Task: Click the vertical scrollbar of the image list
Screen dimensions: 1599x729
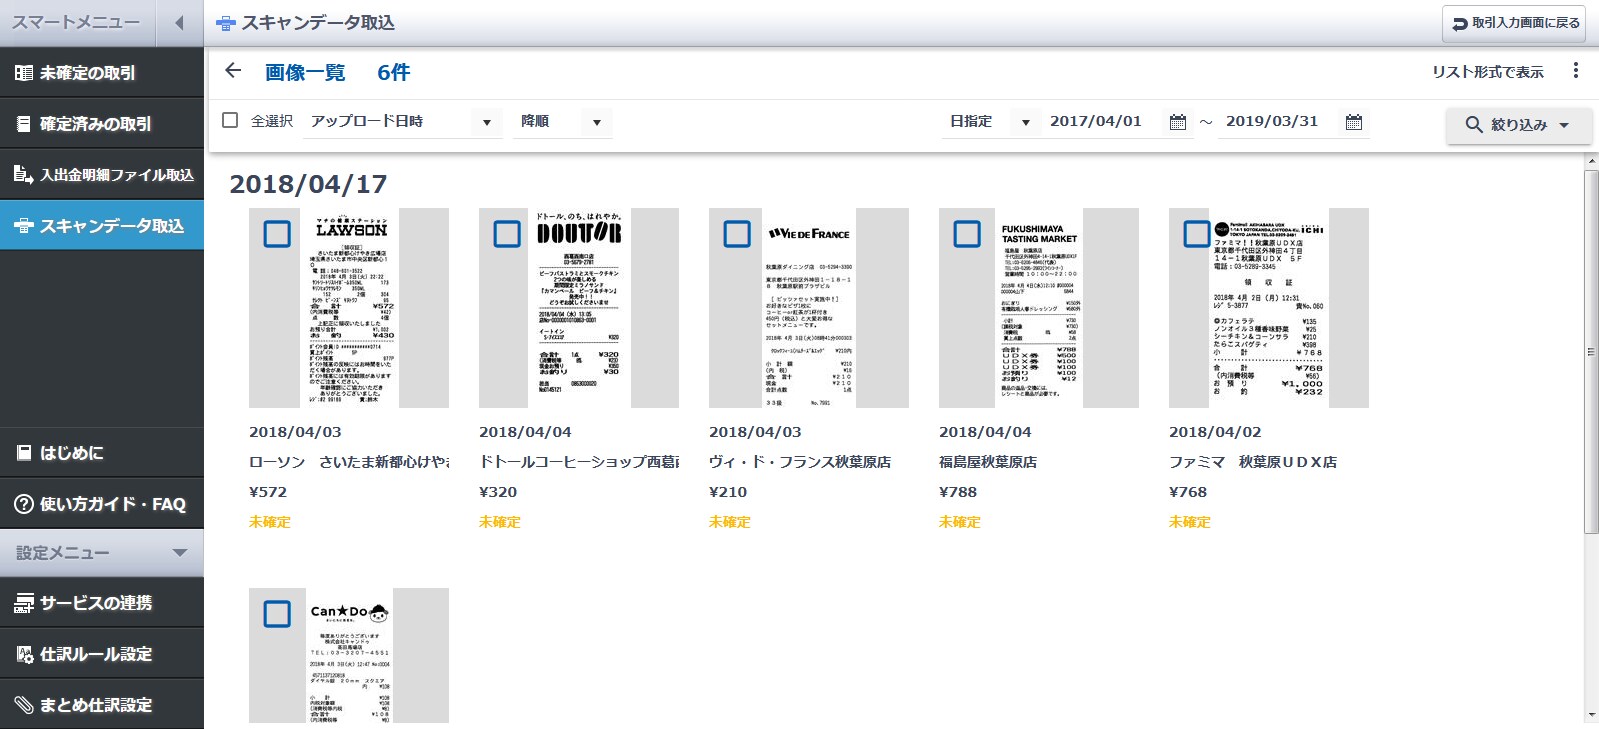Action: 1590,350
